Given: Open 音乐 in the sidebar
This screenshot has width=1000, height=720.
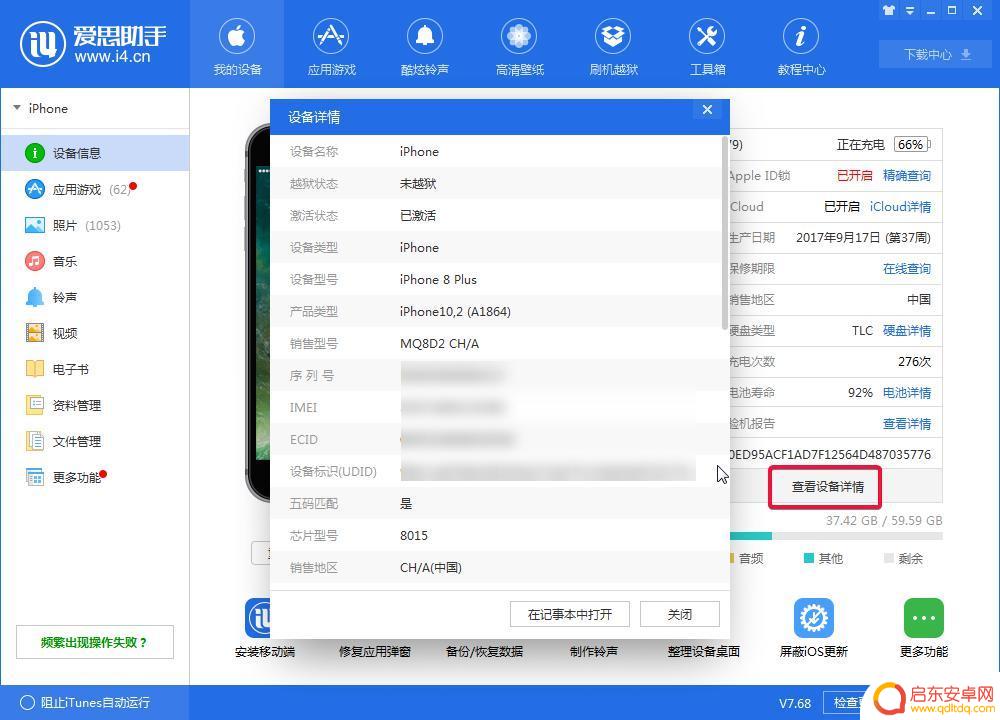Looking at the screenshot, I should [x=95, y=261].
